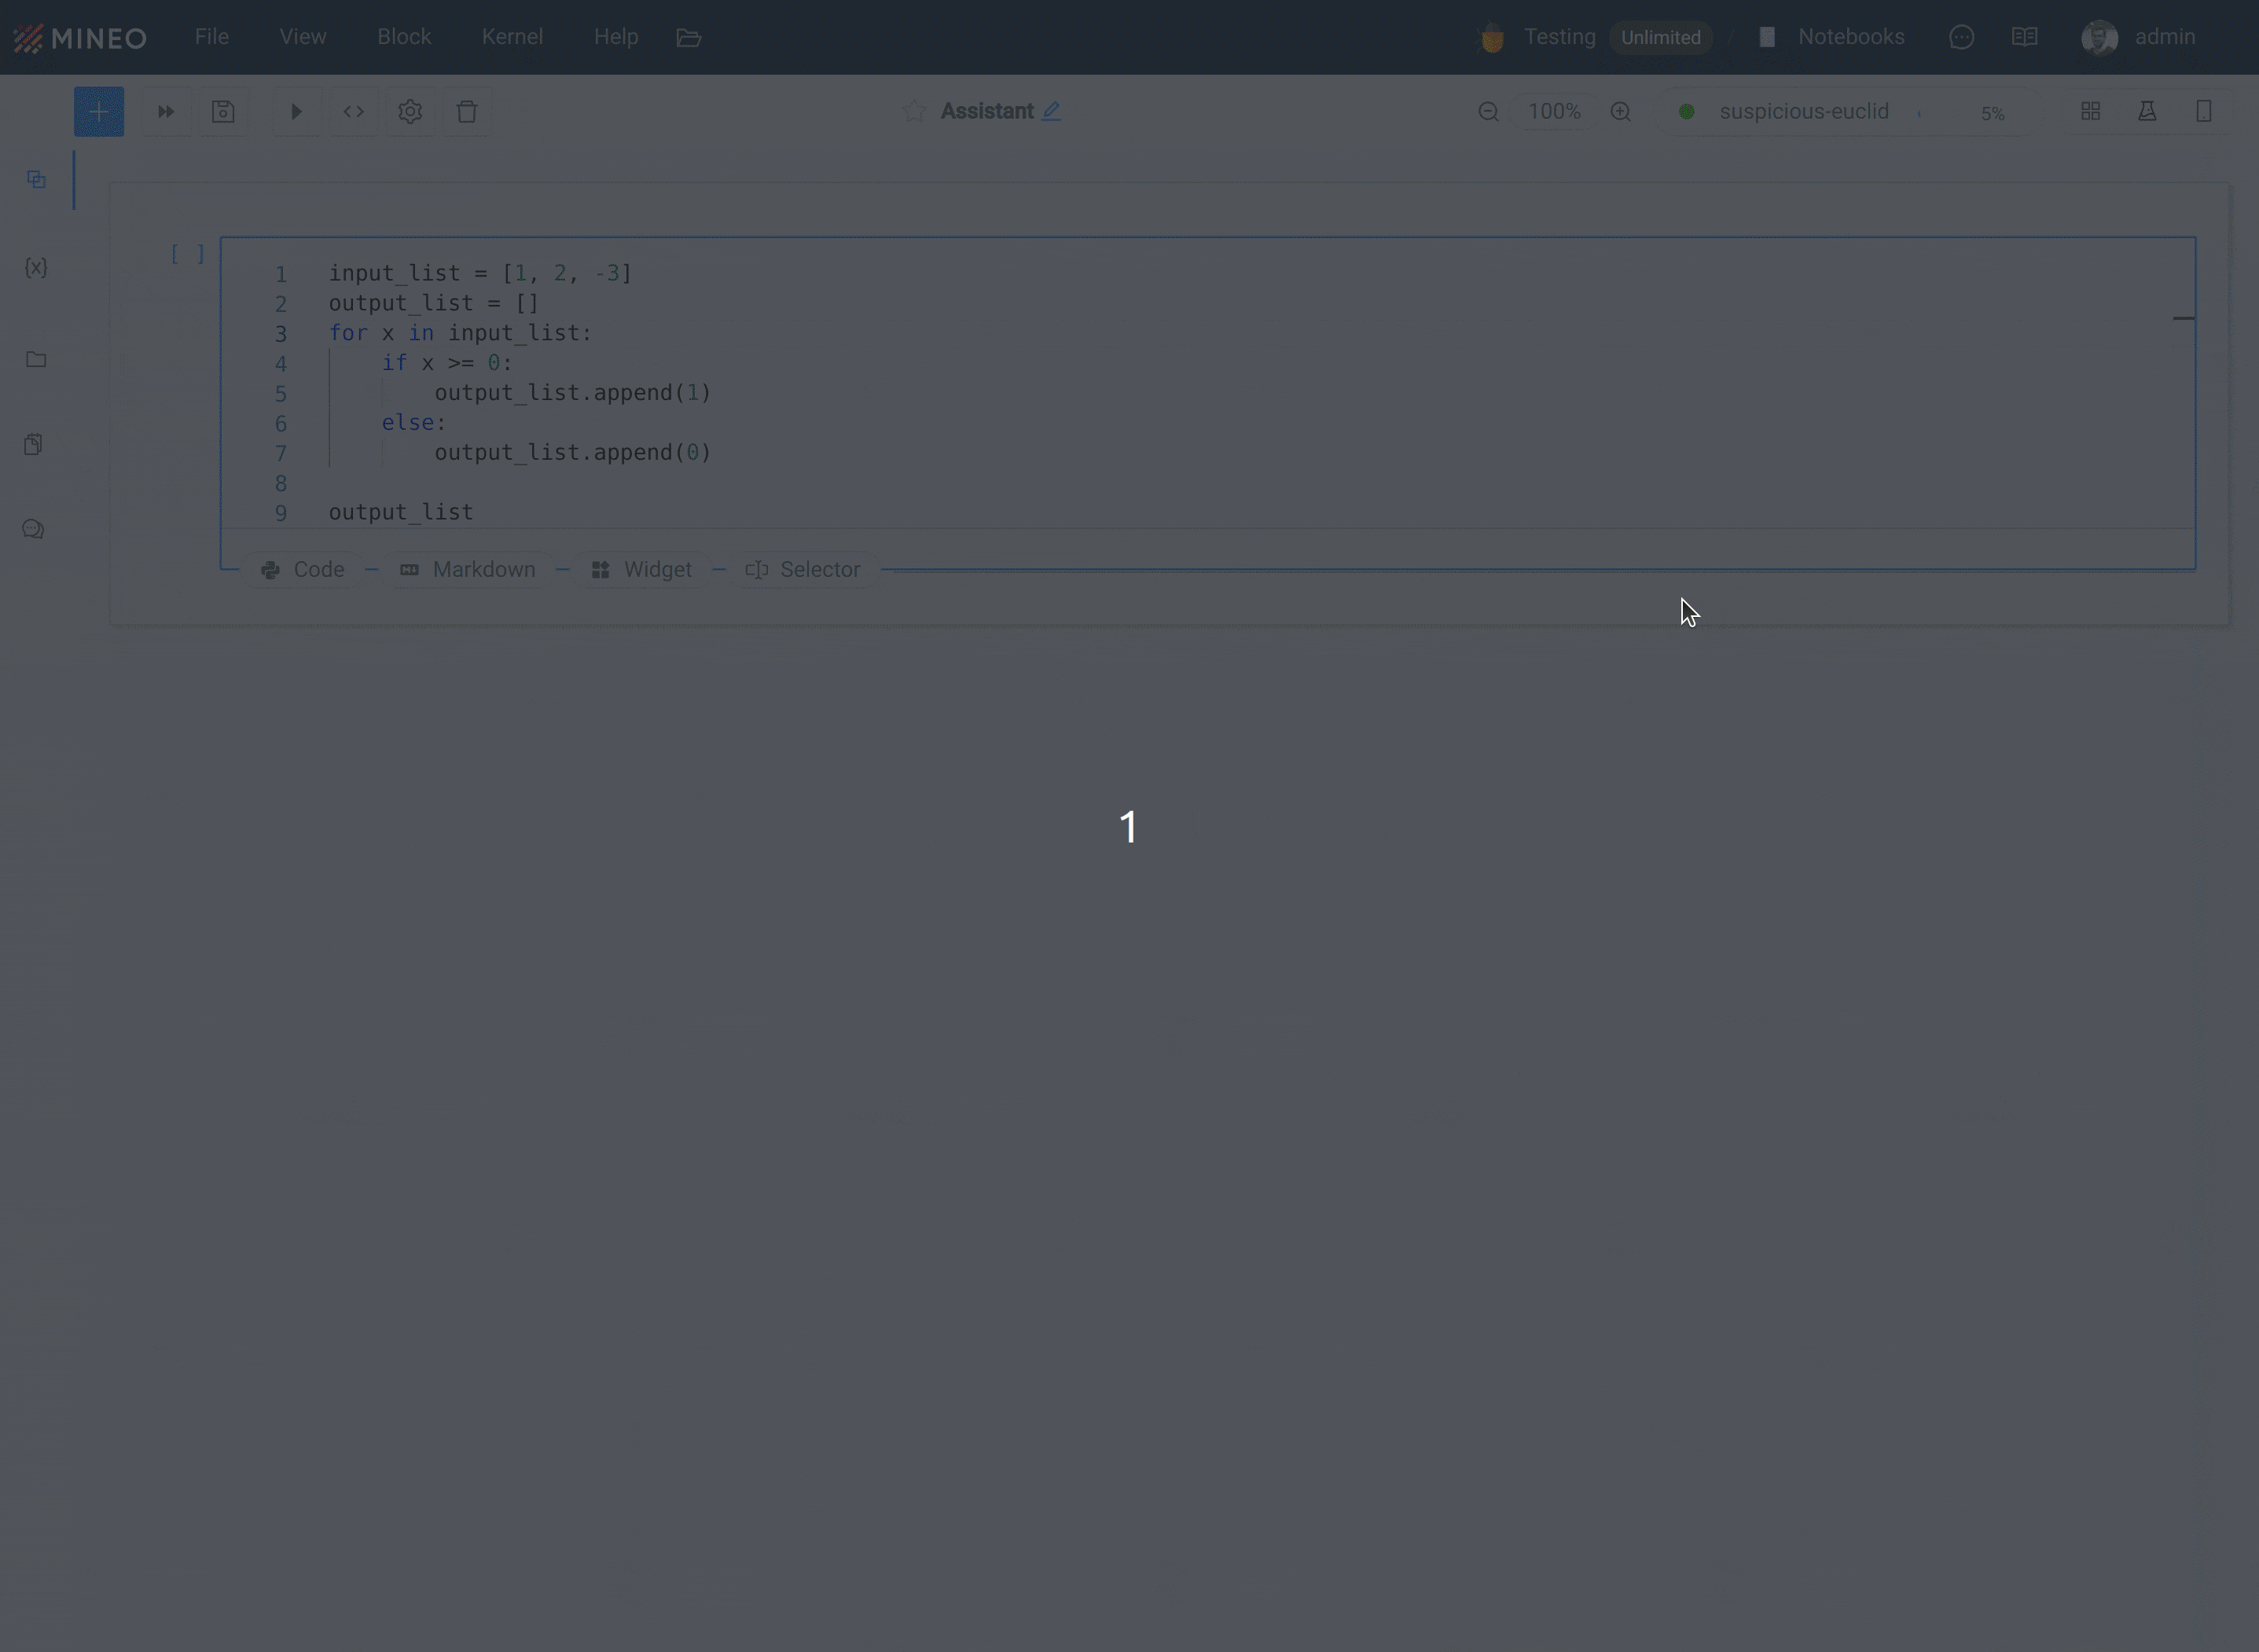
Task: Delete the block with the trash icon
Action: pos(467,111)
